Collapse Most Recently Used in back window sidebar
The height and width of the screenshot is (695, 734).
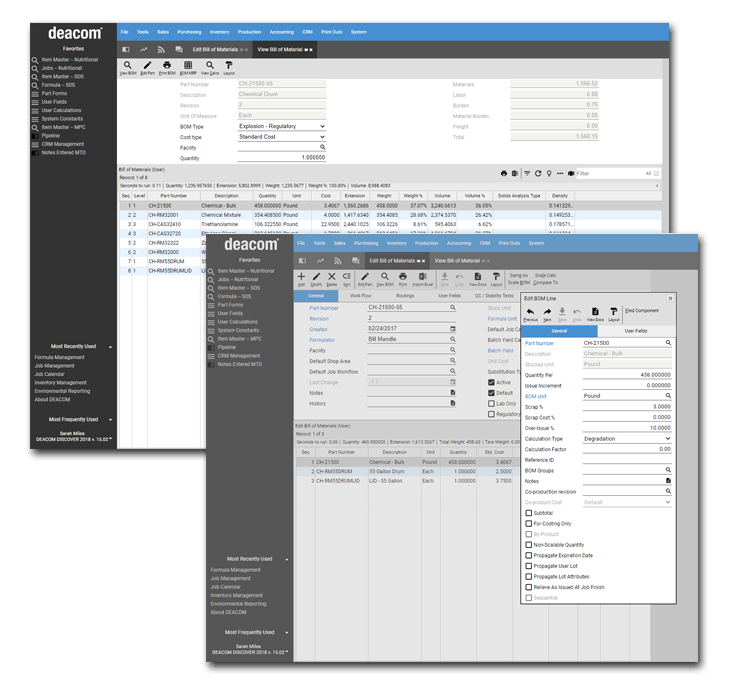[110, 347]
